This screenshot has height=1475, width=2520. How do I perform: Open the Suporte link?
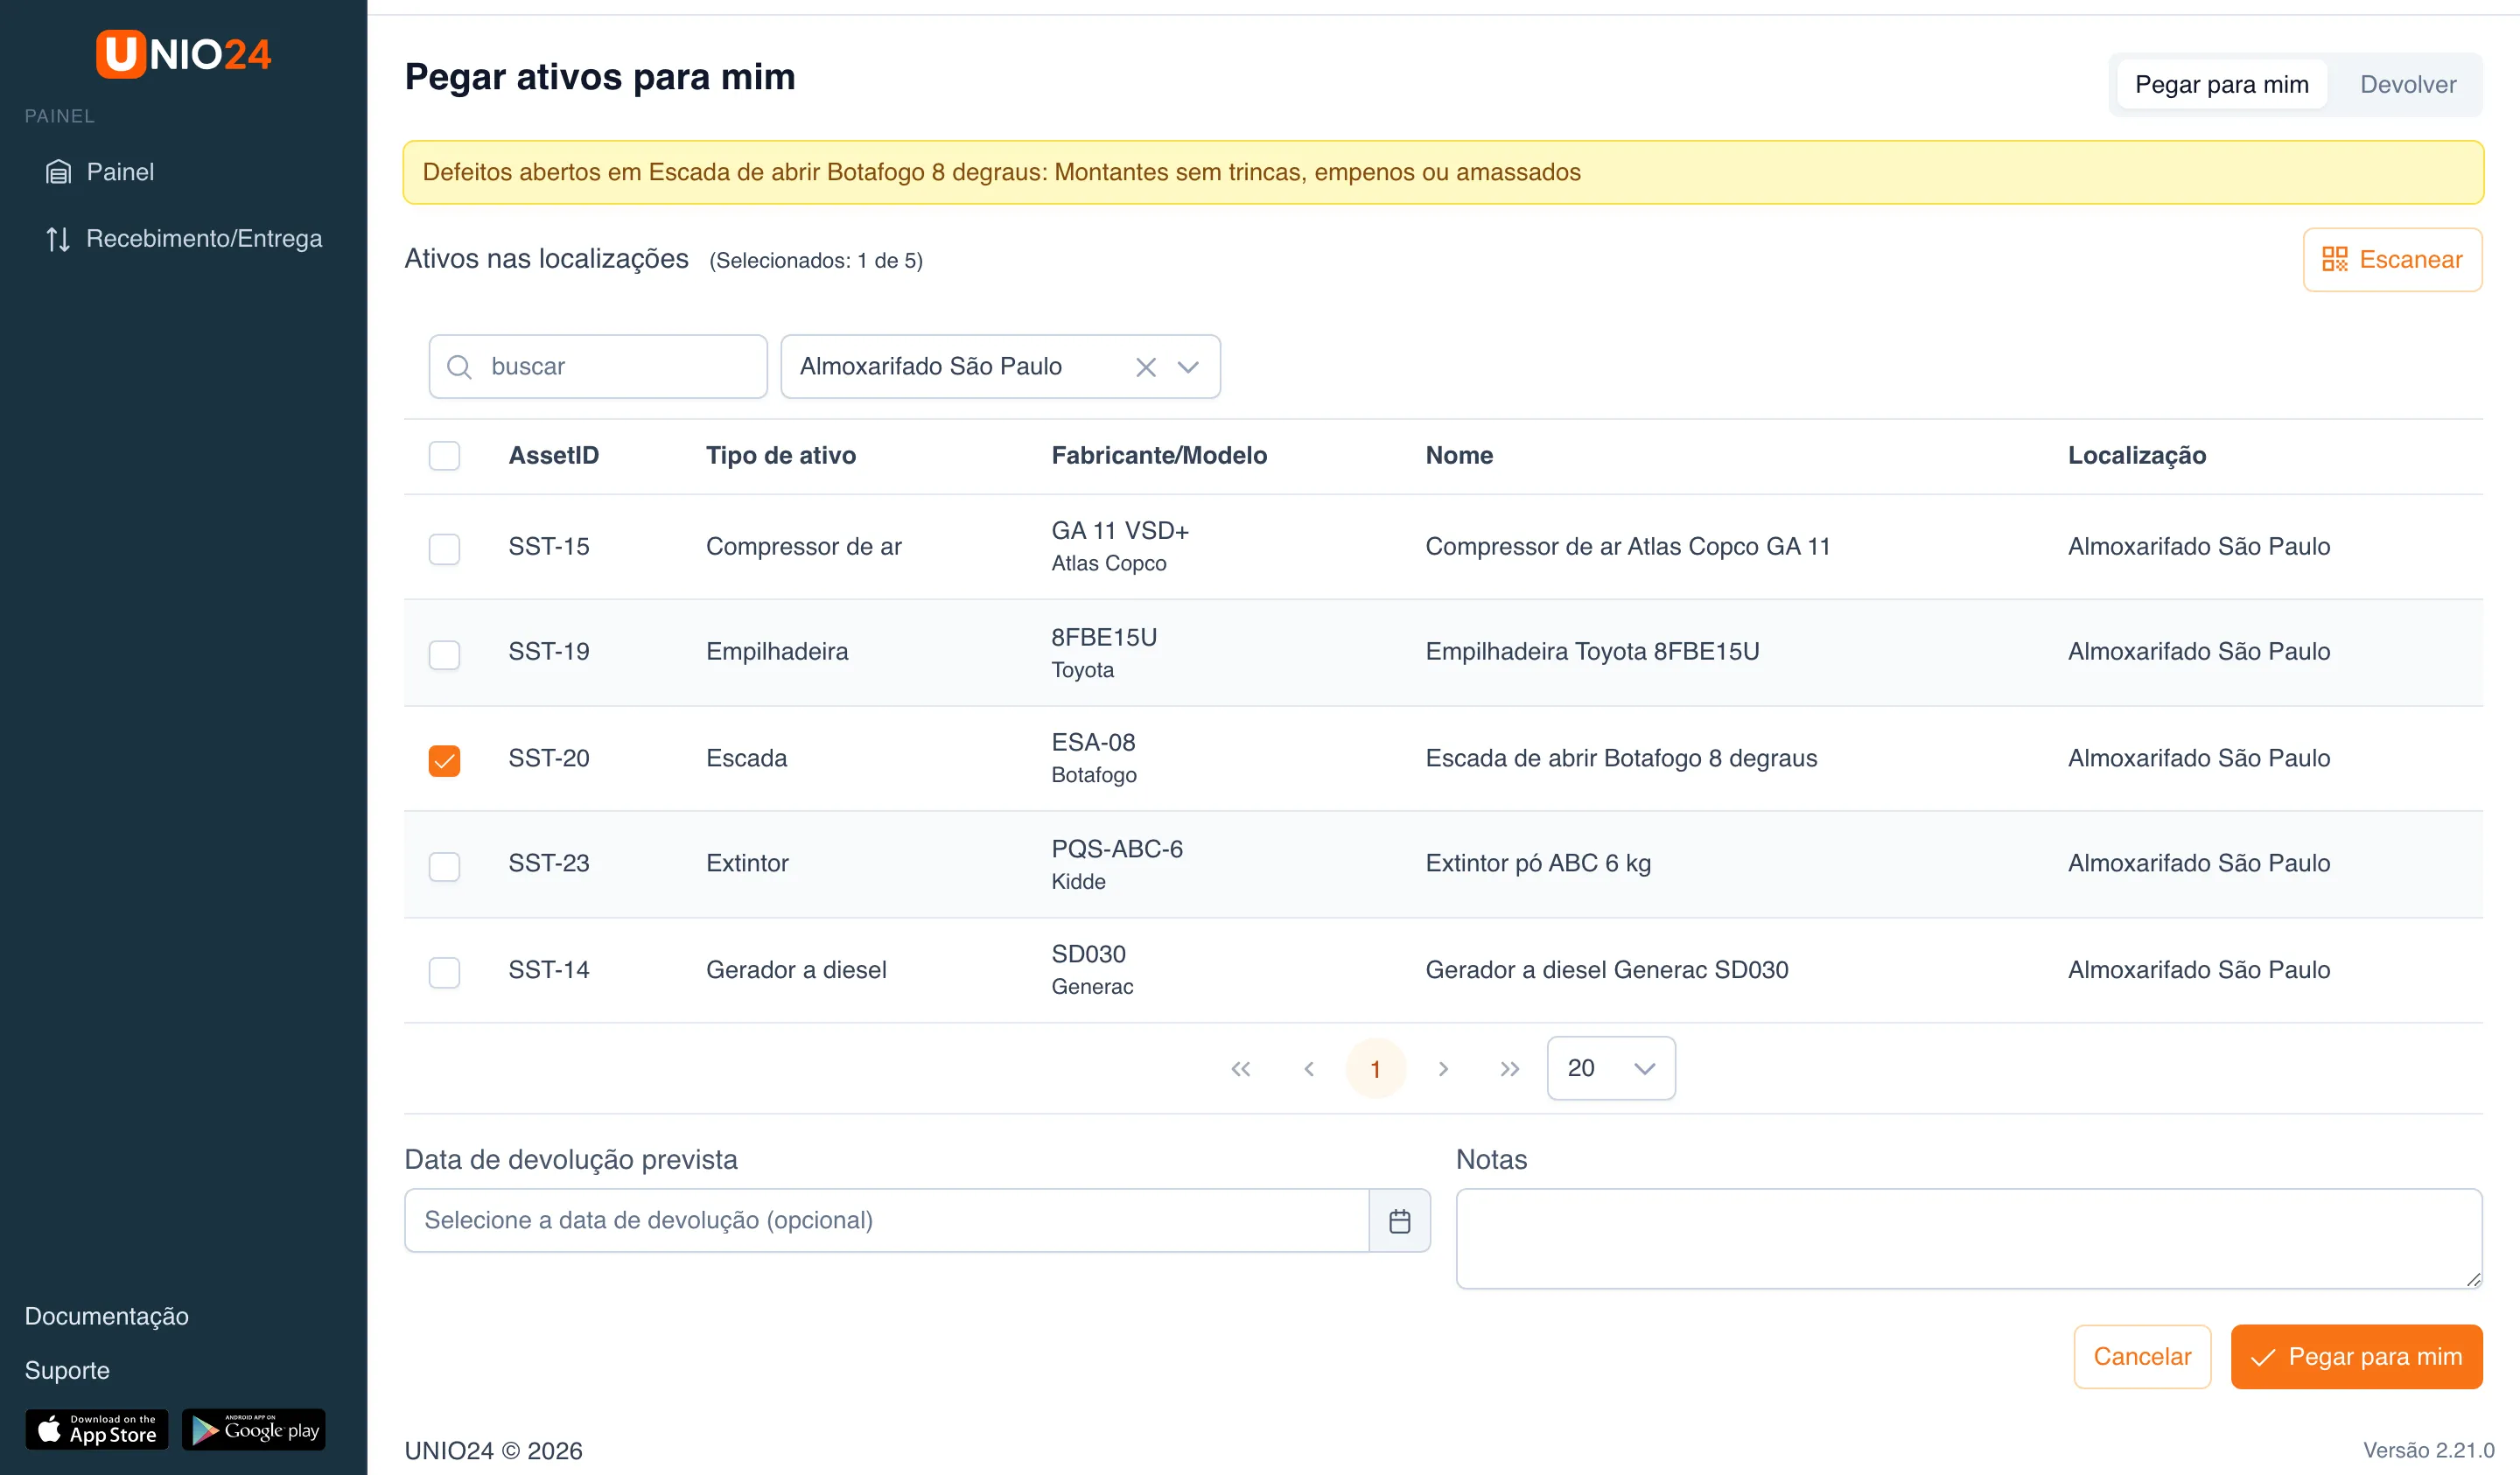click(67, 1370)
